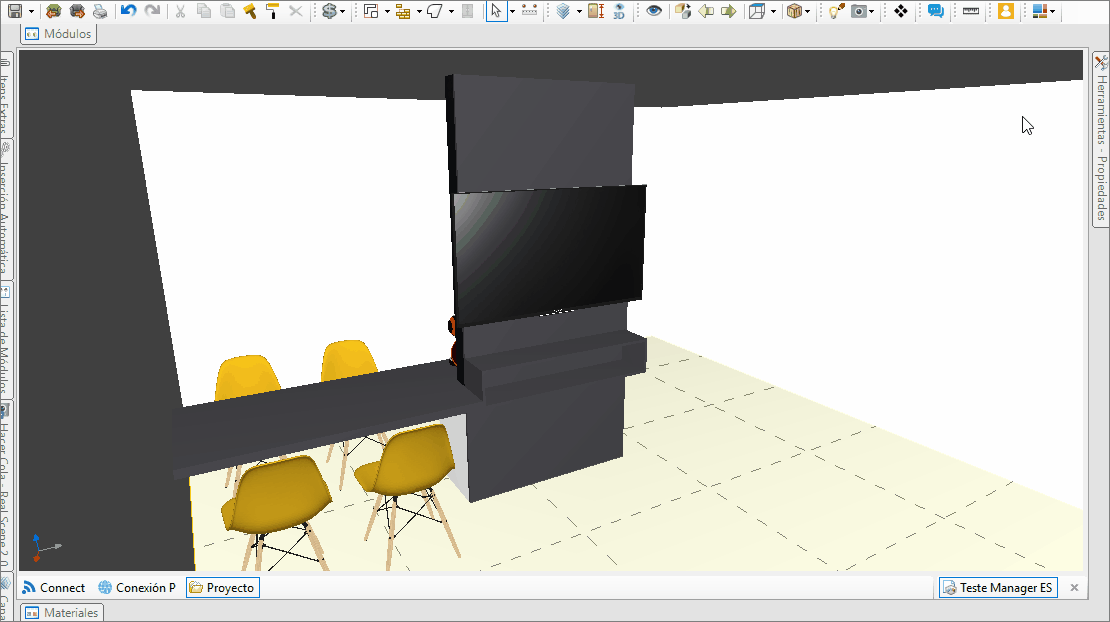Click the right arrow navigation icon
Image resolution: width=1110 pixels, height=622 pixels.
(x=728, y=11)
